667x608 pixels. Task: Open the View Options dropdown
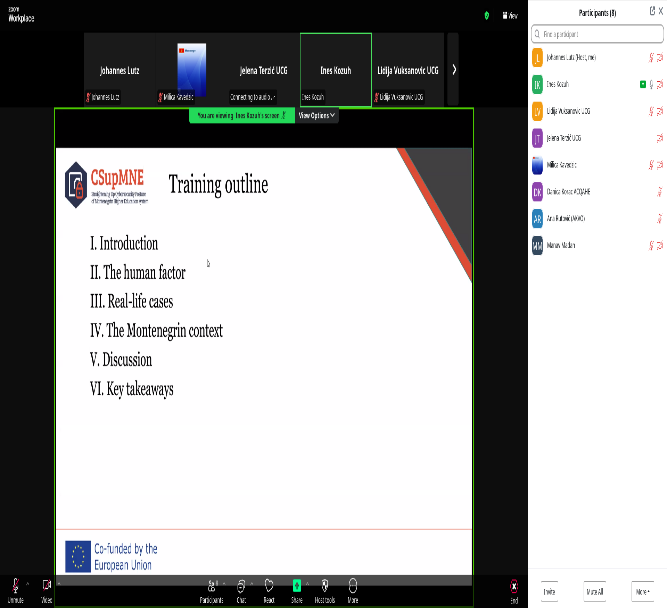[x=317, y=115]
